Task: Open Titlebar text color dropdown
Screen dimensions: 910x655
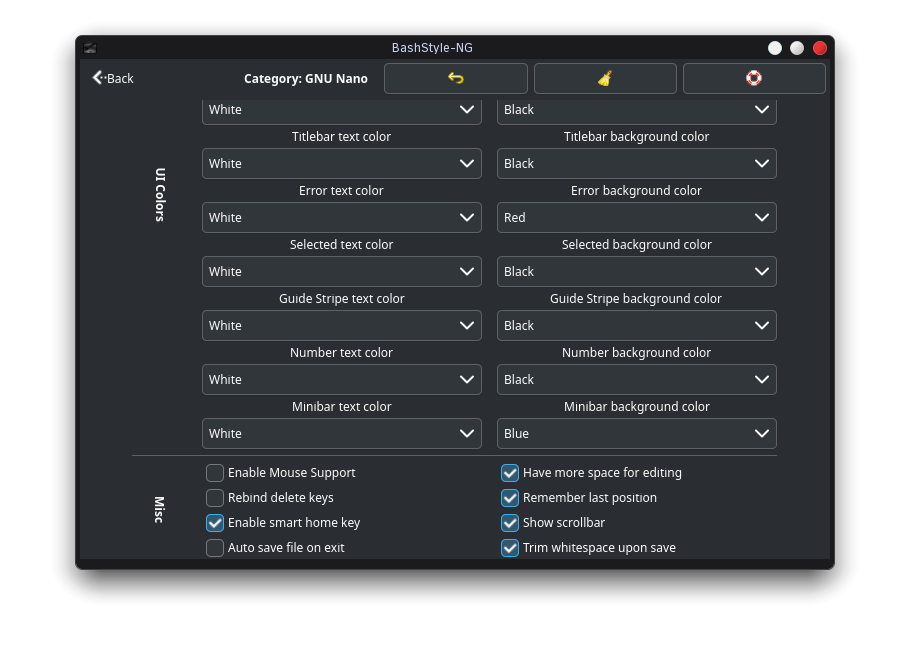Action: (342, 164)
